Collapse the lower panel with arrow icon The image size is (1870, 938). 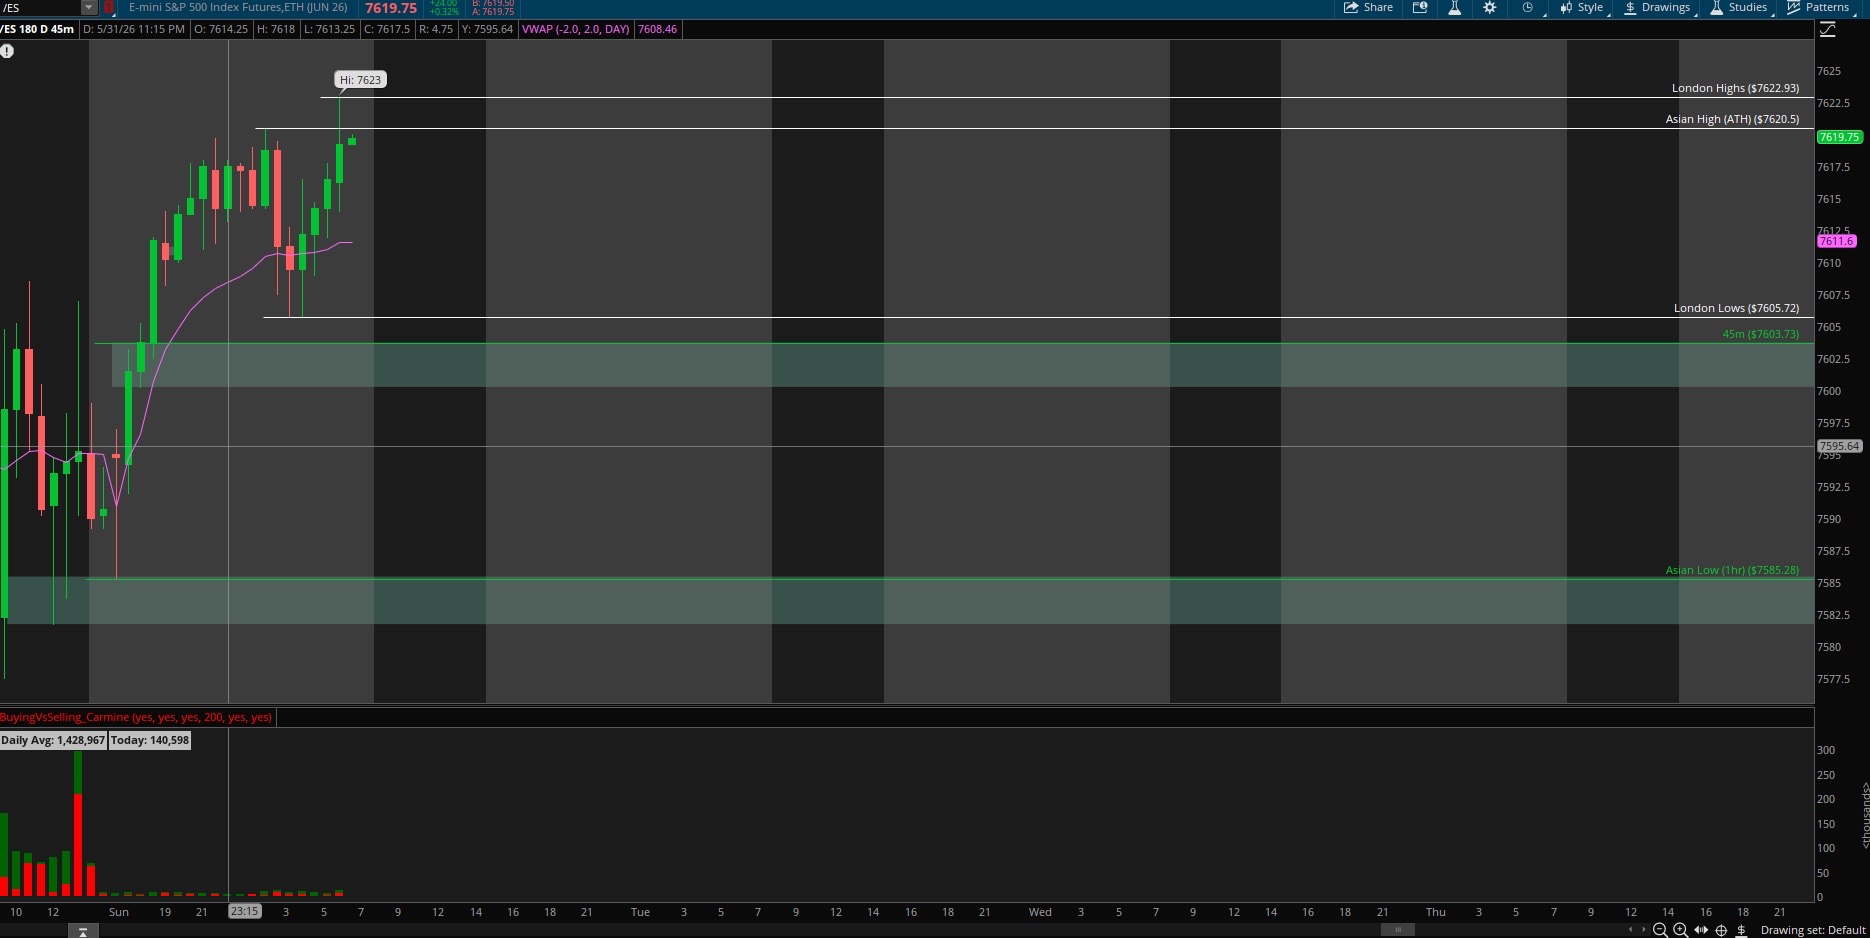[83, 931]
